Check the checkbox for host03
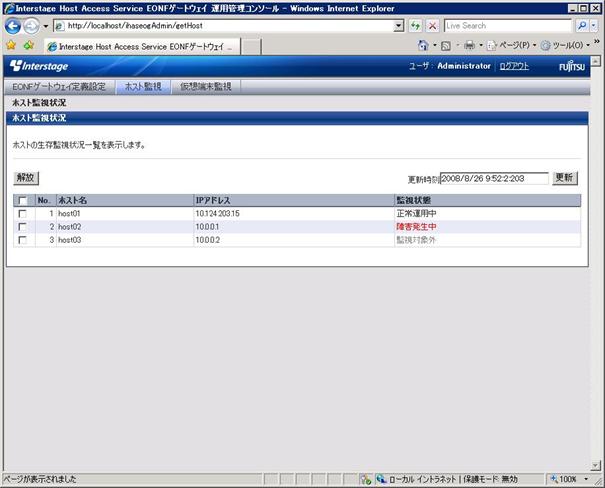Screen dimensions: 605x488 pyautogui.click(x=22, y=240)
